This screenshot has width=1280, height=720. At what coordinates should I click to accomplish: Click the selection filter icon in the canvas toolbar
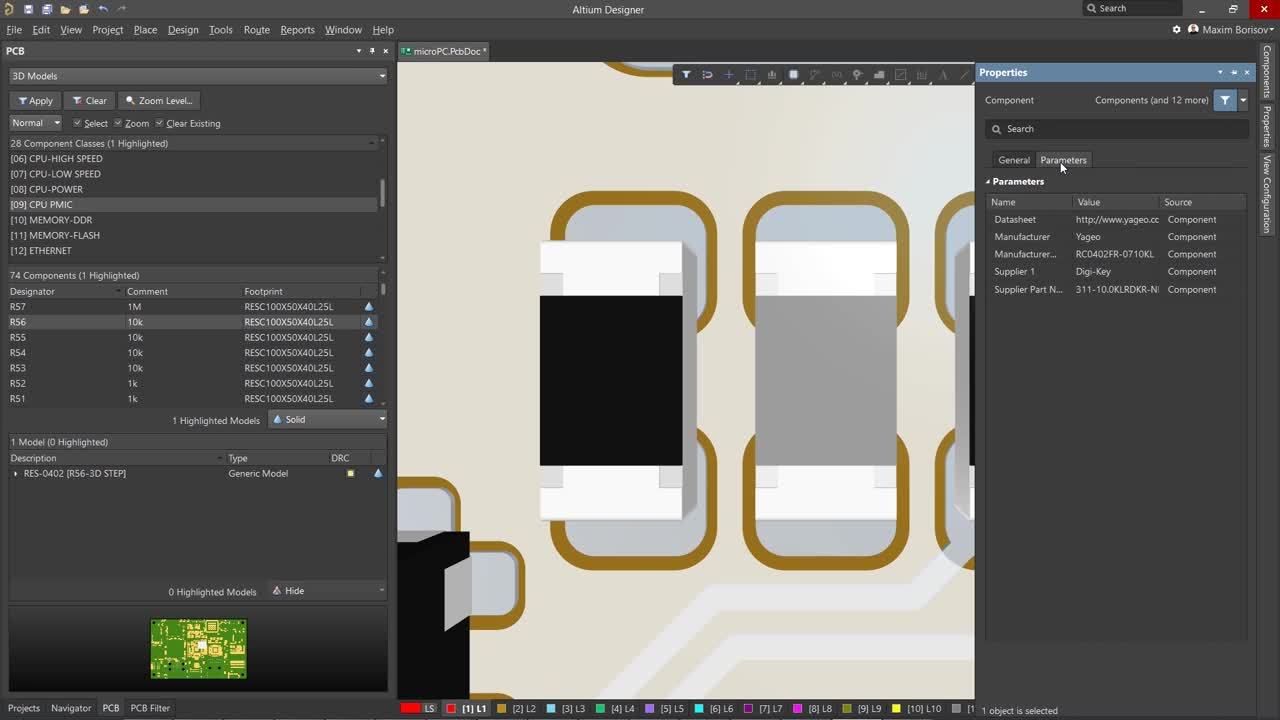686,75
